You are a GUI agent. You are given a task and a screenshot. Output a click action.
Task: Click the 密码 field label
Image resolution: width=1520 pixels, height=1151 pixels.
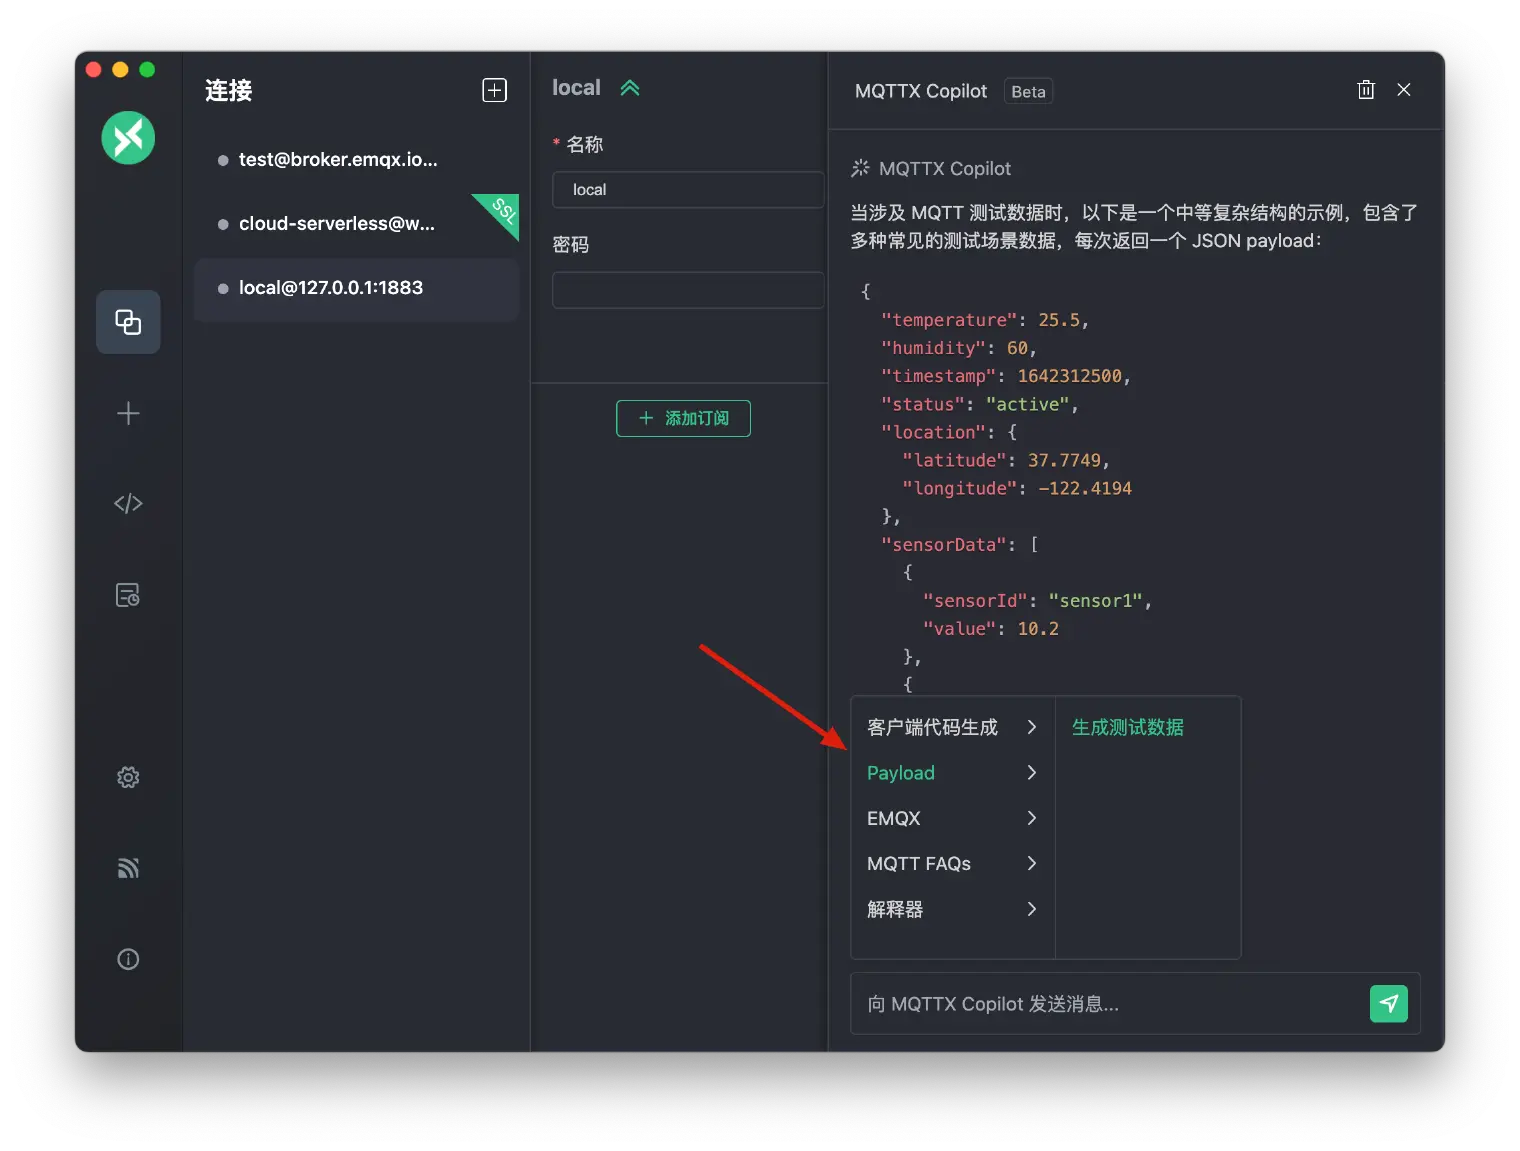coord(571,244)
